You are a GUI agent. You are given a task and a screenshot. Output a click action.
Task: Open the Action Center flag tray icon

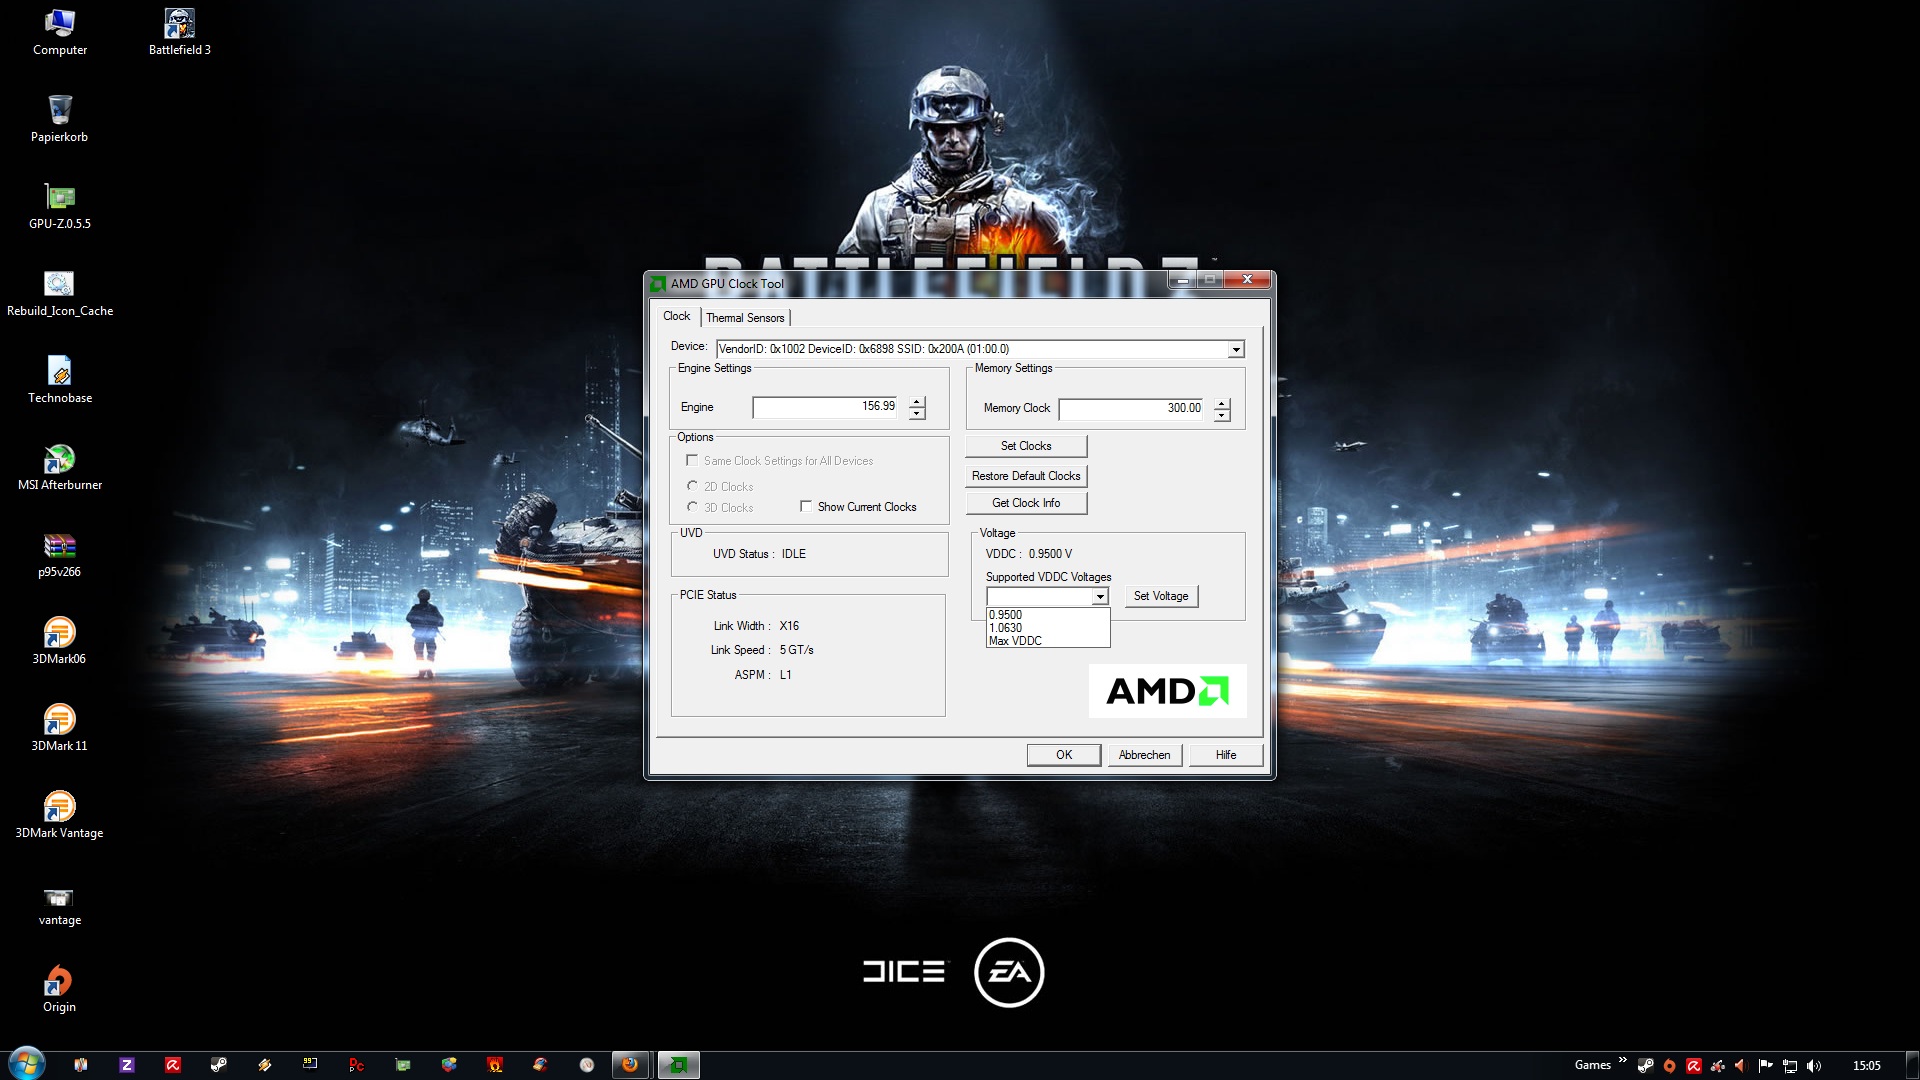pos(1766,1066)
